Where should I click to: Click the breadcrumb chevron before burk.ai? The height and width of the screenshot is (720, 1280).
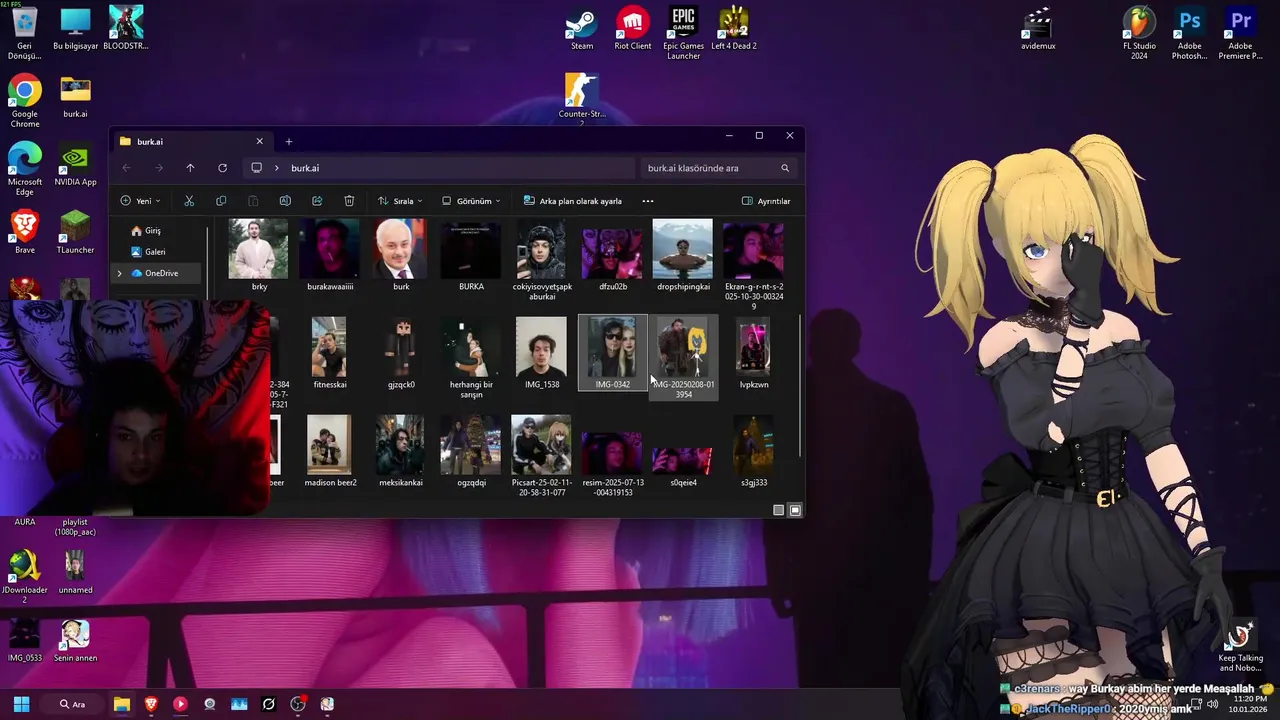(276, 168)
